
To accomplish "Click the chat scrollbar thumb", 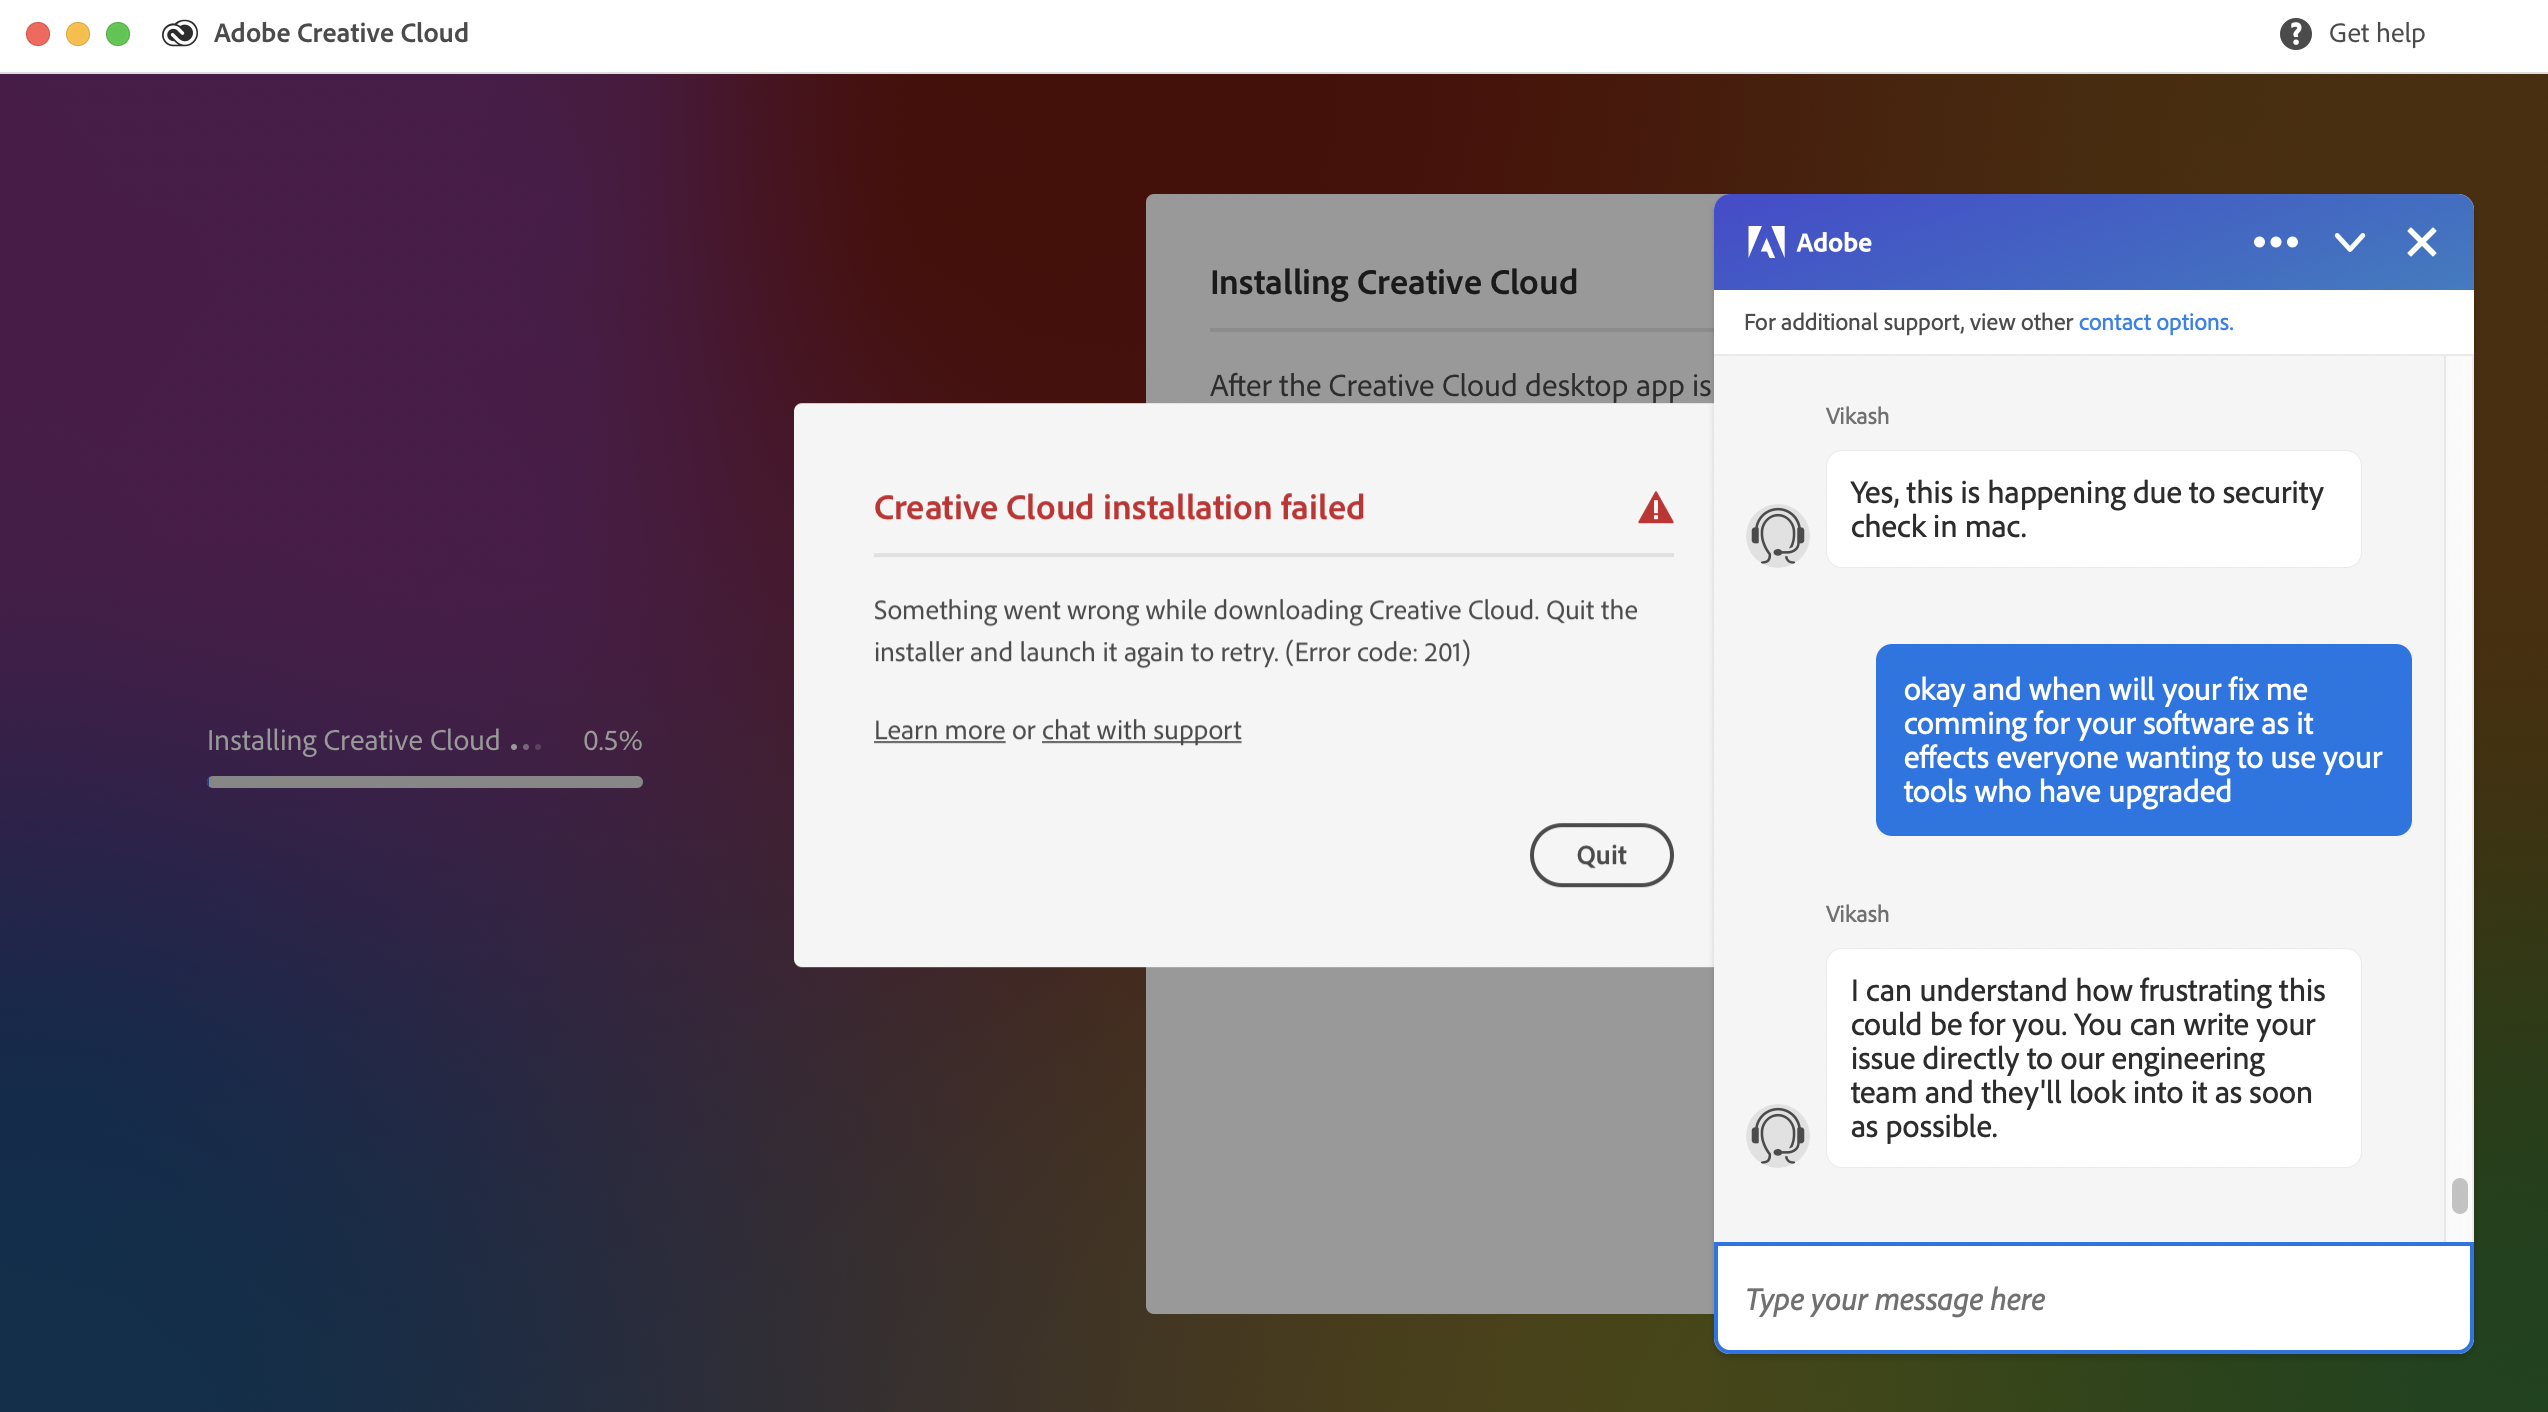I will click(2459, 1196).
